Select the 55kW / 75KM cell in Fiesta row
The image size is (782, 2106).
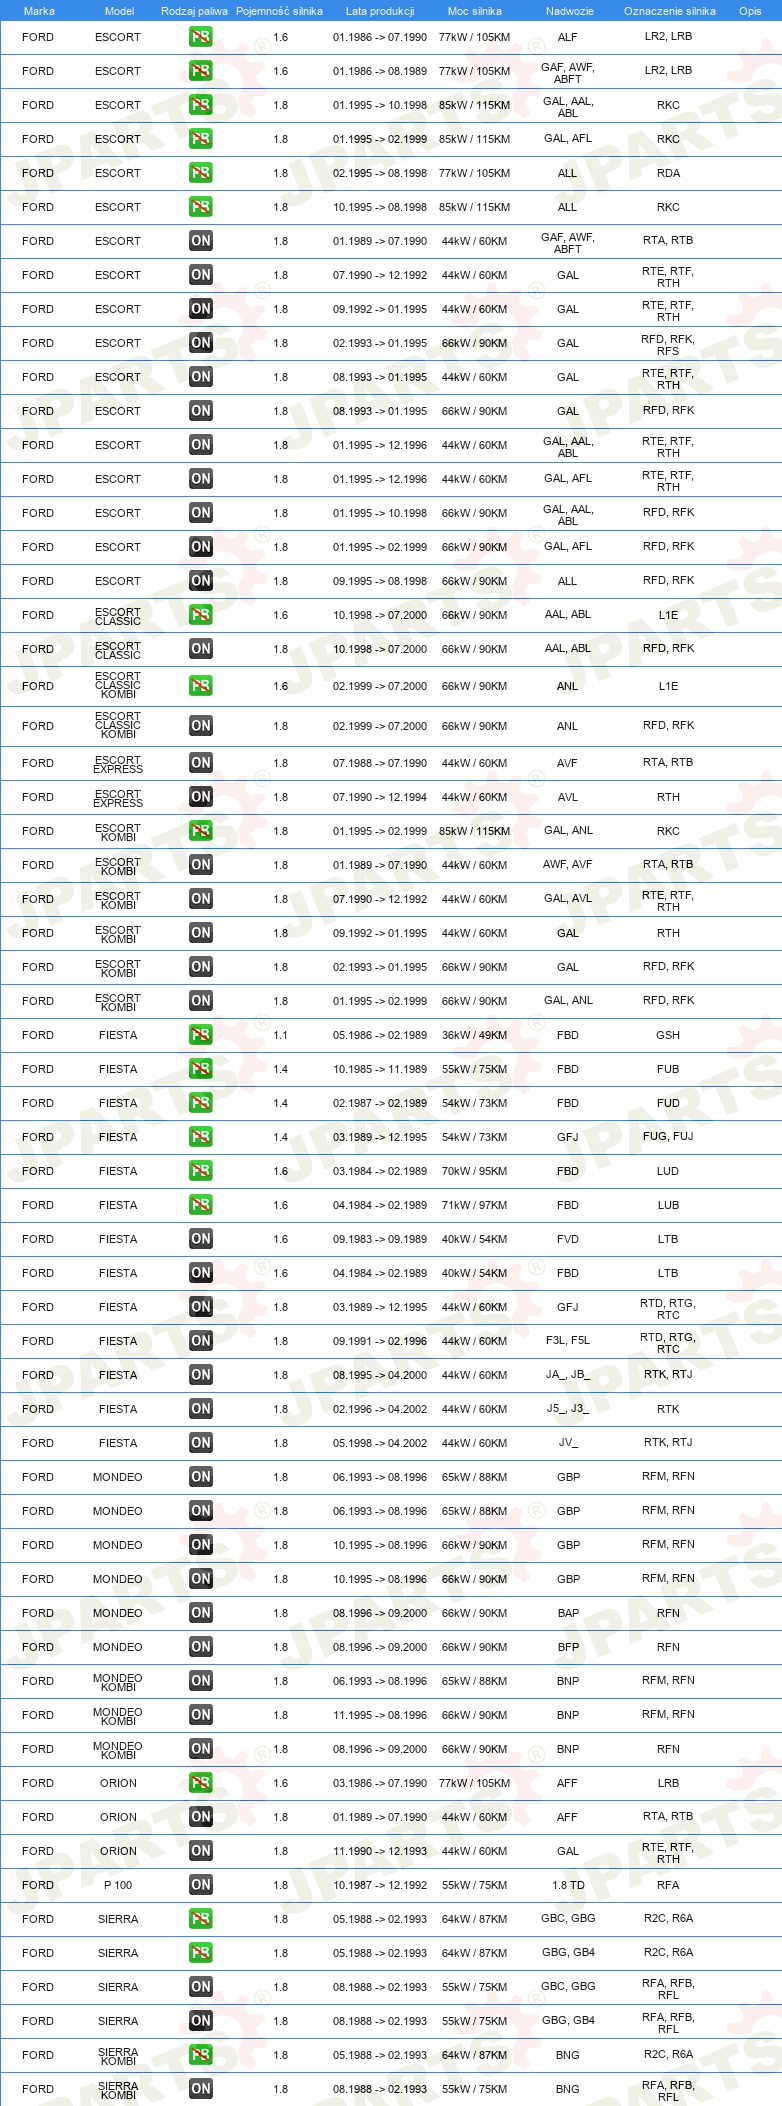pos(474,1069)
